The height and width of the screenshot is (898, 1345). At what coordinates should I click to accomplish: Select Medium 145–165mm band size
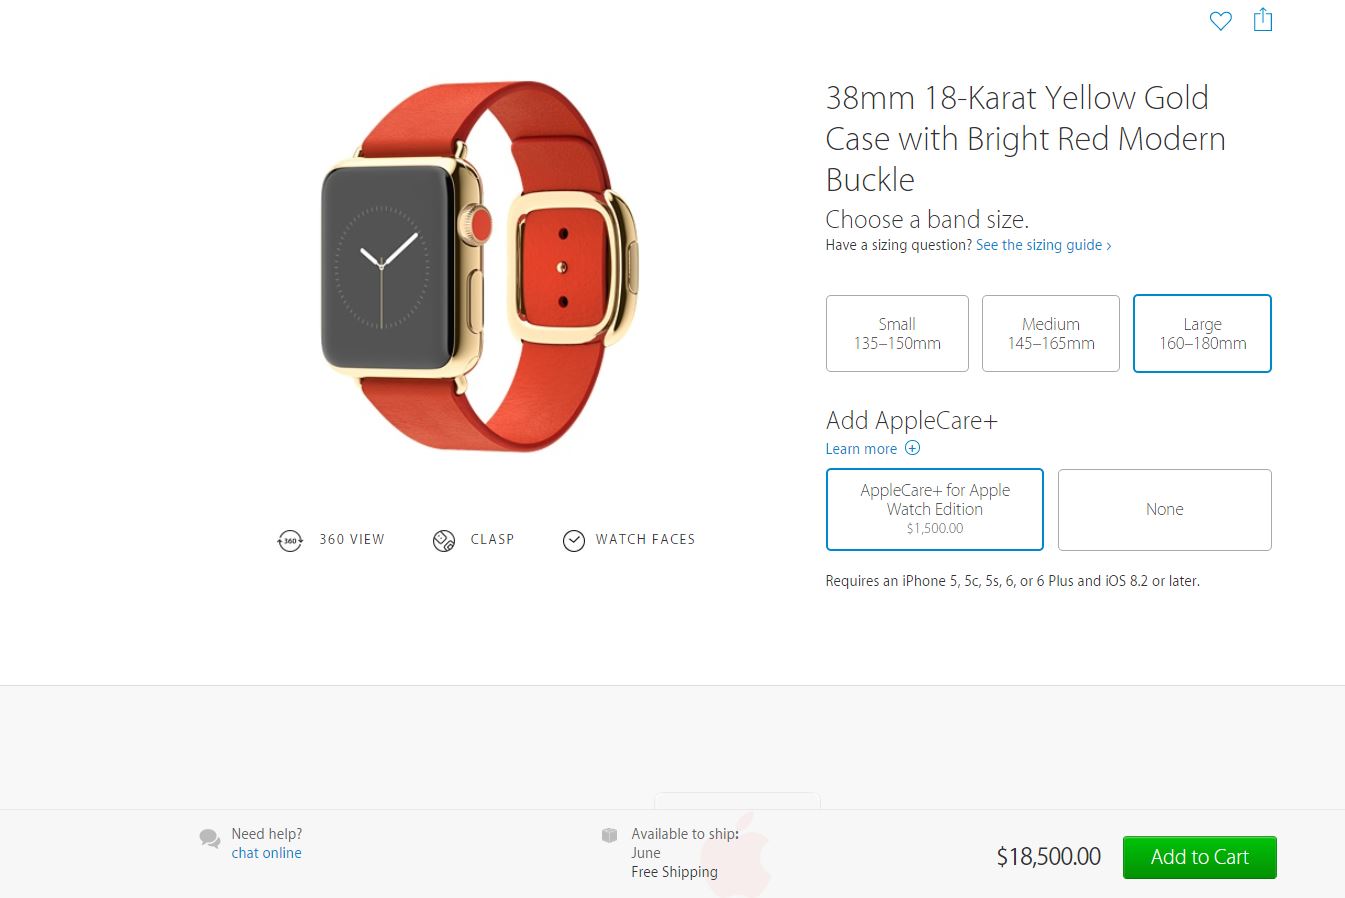point(1051,333)
